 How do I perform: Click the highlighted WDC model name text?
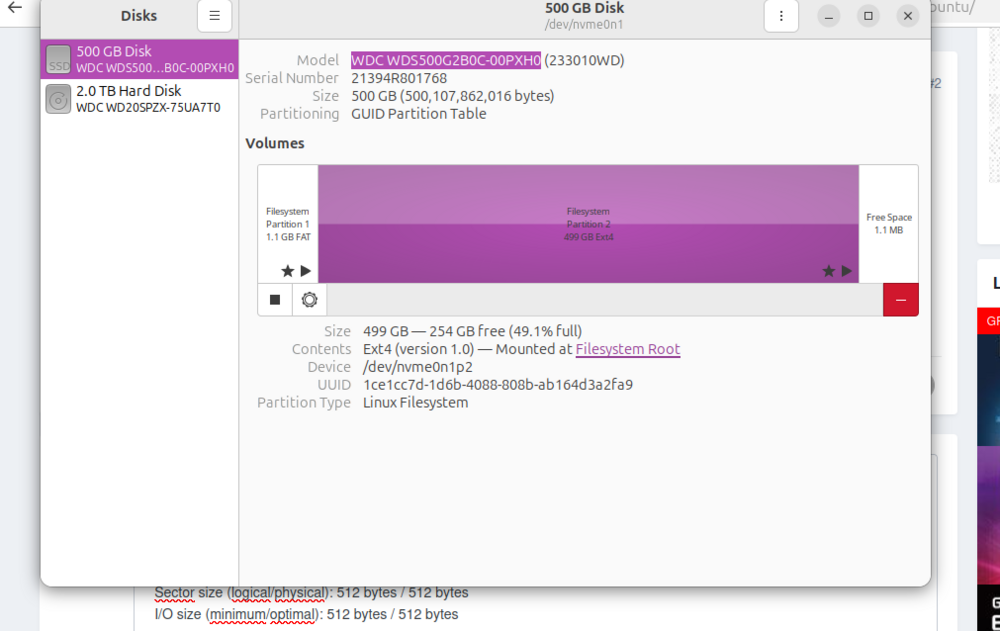point(446,60)
